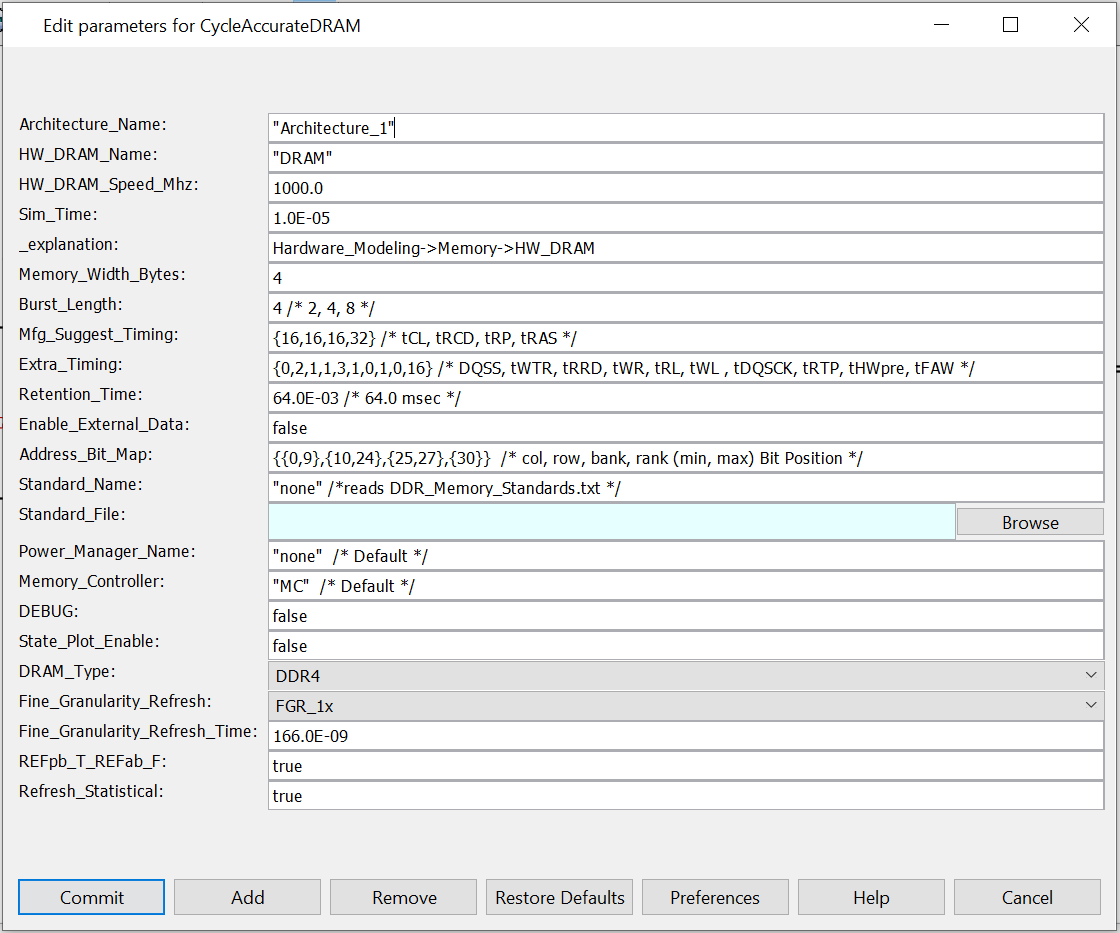This screenshot has height=933, width=1120.
Task: Close the Edit parameters window
Action: coord(1081,24)
